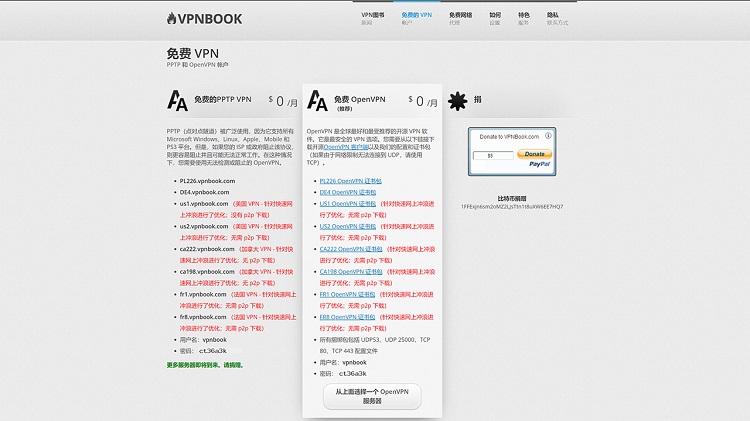Select the 免费的 VPN nav tab
750x421 pixels.
coord(416,18)
